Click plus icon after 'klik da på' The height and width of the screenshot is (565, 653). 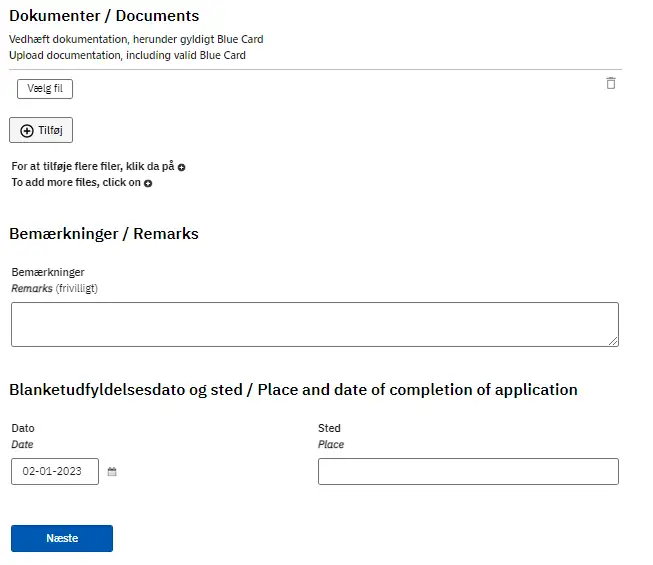(x=182, y=167)
